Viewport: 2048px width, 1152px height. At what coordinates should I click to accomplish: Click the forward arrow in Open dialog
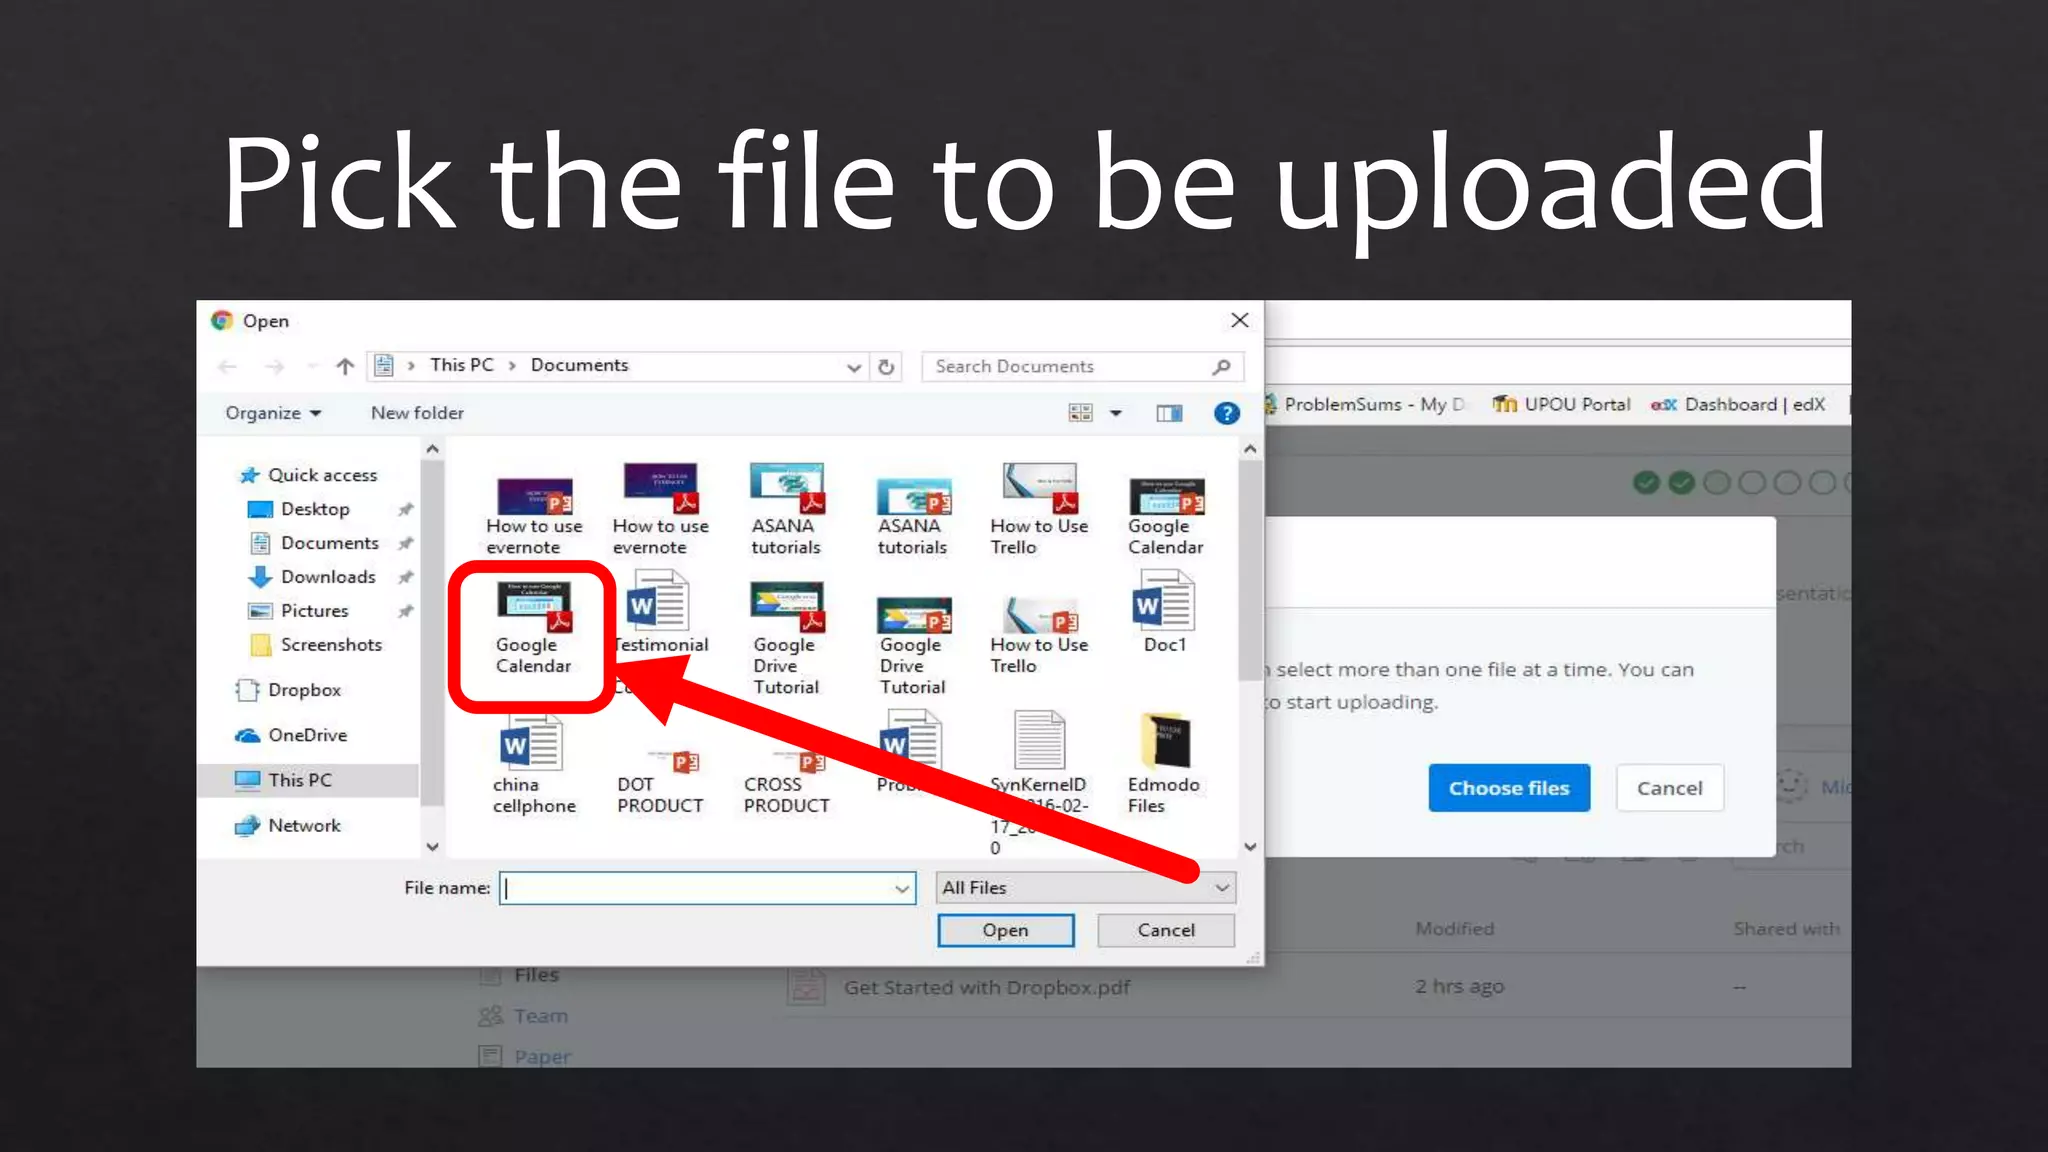point(274,367)
